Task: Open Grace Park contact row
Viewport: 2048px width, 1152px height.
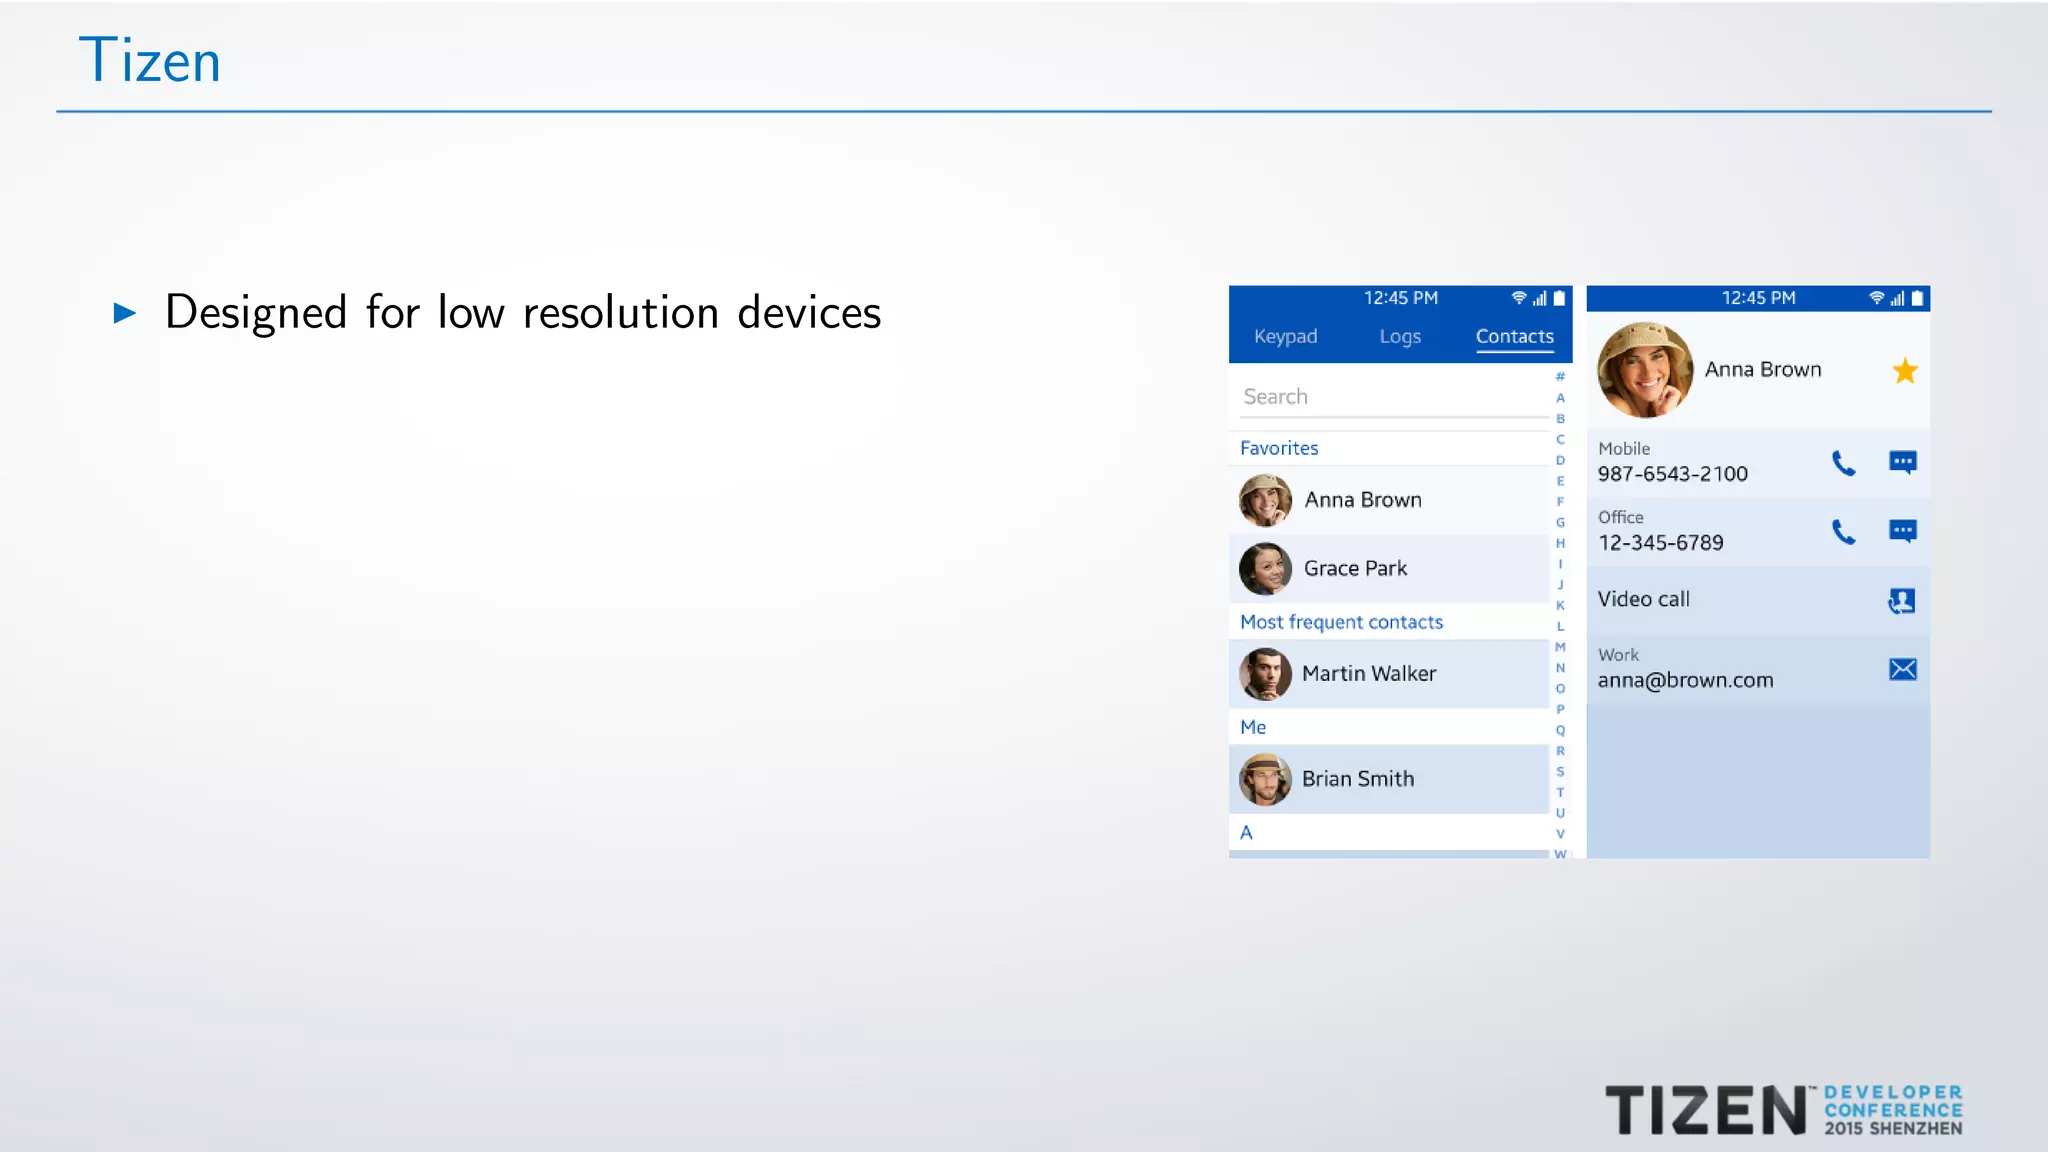Action: [x=1389, y=568]
